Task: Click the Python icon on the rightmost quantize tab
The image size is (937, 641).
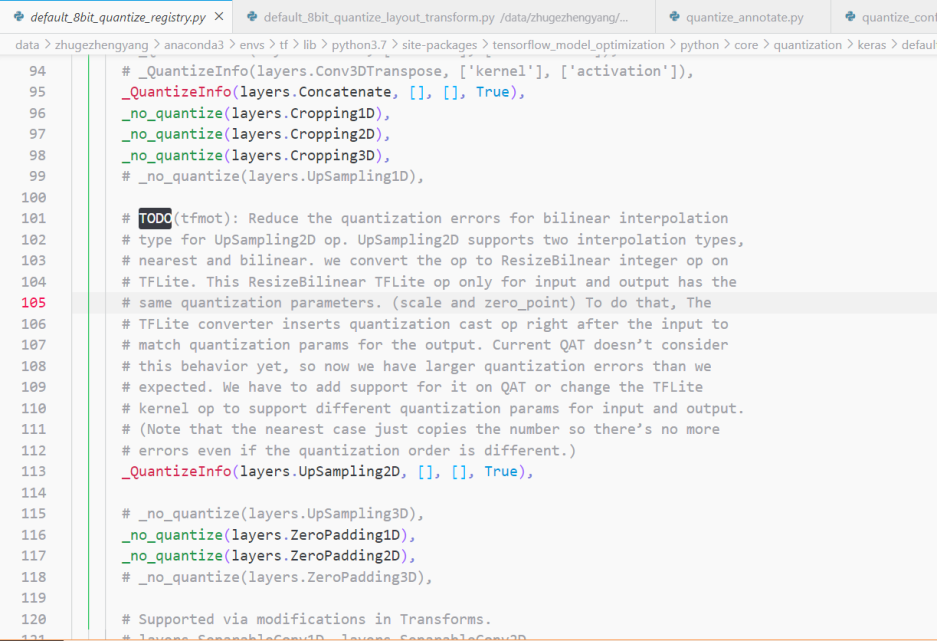Action: point(848,16)
